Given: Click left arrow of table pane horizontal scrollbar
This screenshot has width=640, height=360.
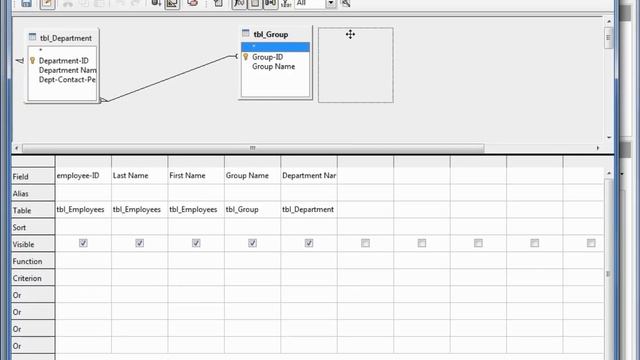Looking at the screenshot, I should [x=17, y=148].
